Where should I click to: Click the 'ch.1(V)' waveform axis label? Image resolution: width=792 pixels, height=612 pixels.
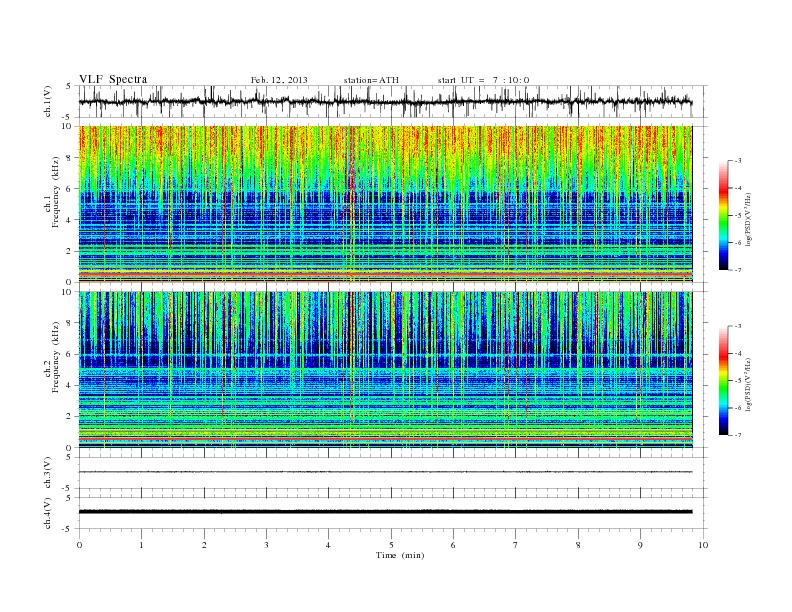(x=48, y=101)
